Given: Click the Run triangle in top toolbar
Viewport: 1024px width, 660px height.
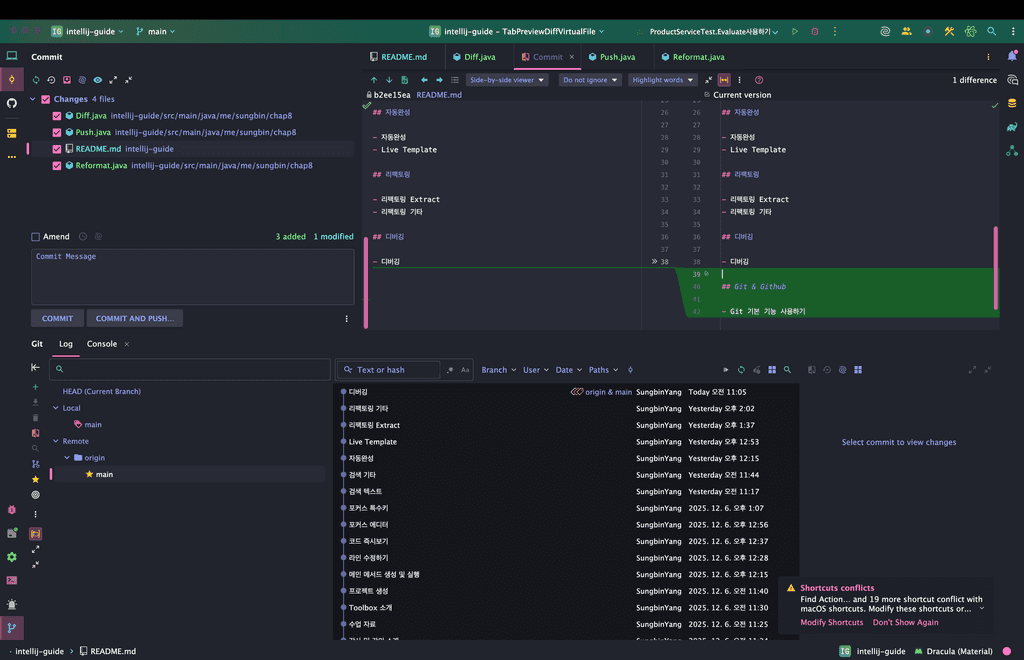Looking at the screenshot, I should click(x=795, y=32).
